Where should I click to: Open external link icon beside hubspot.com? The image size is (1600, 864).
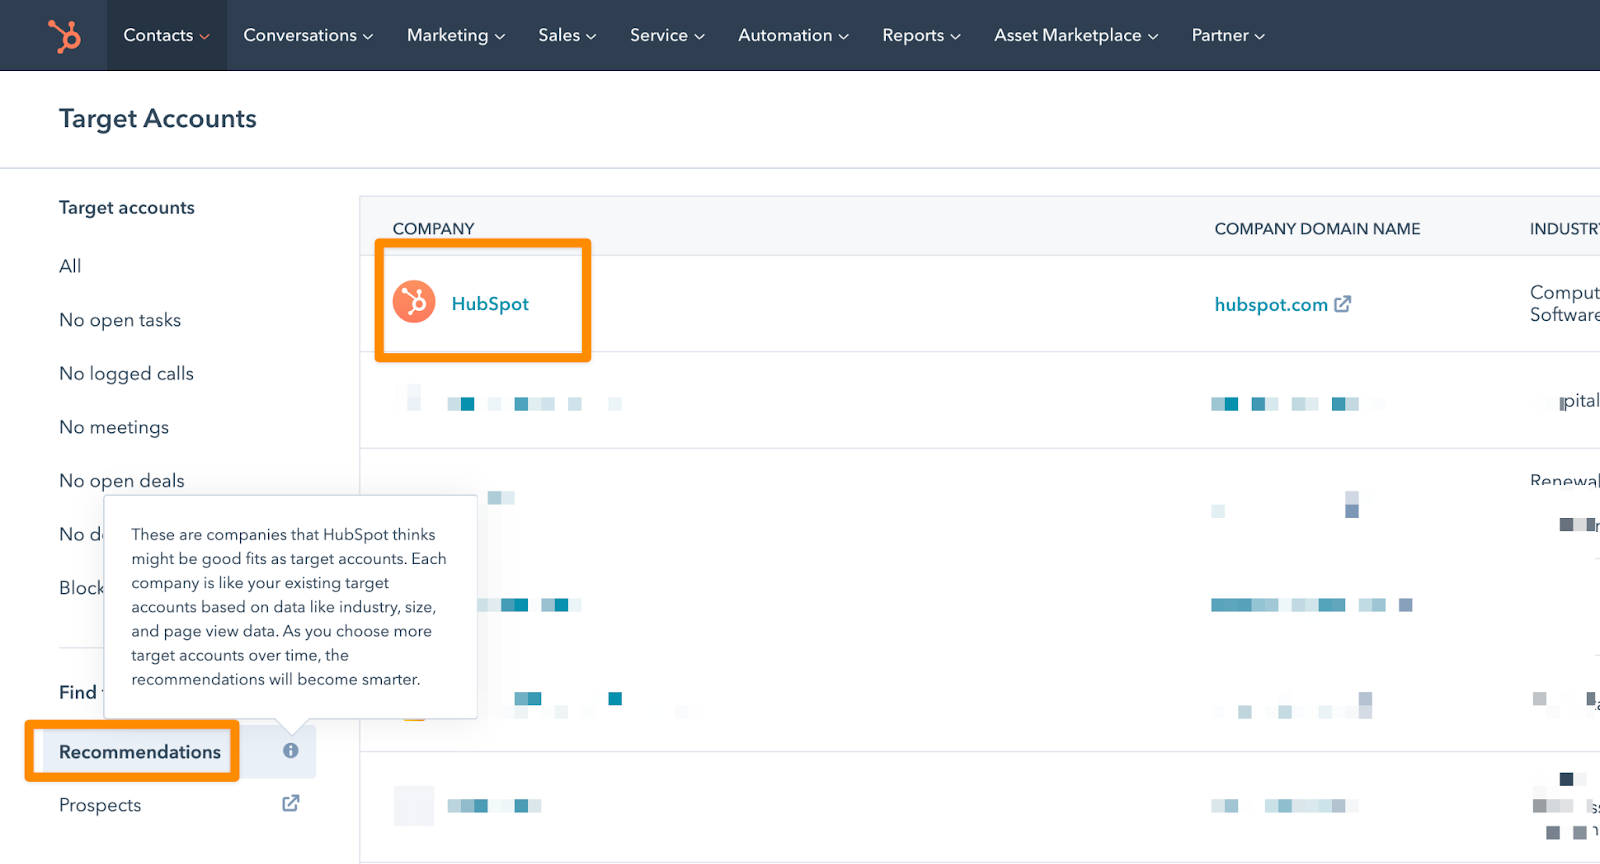(1342, 304)
